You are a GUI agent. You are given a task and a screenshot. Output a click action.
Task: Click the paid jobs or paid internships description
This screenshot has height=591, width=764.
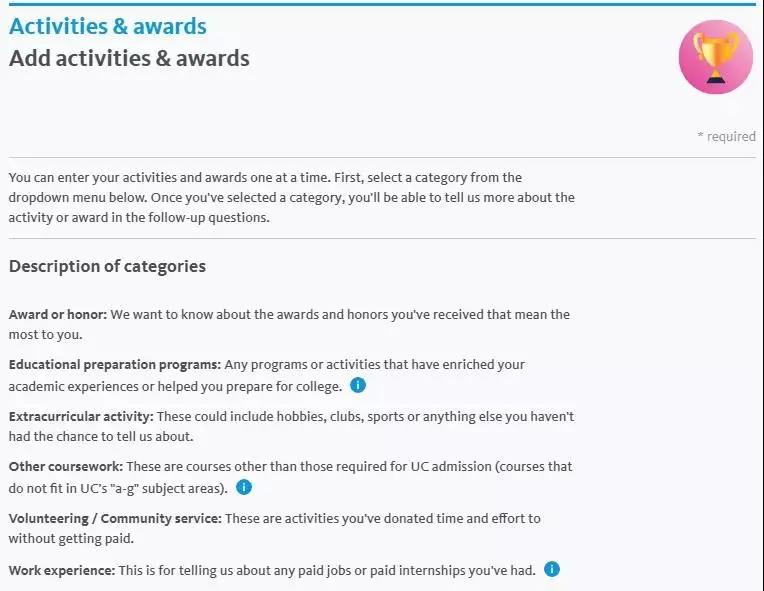click(x=327, y=570)
